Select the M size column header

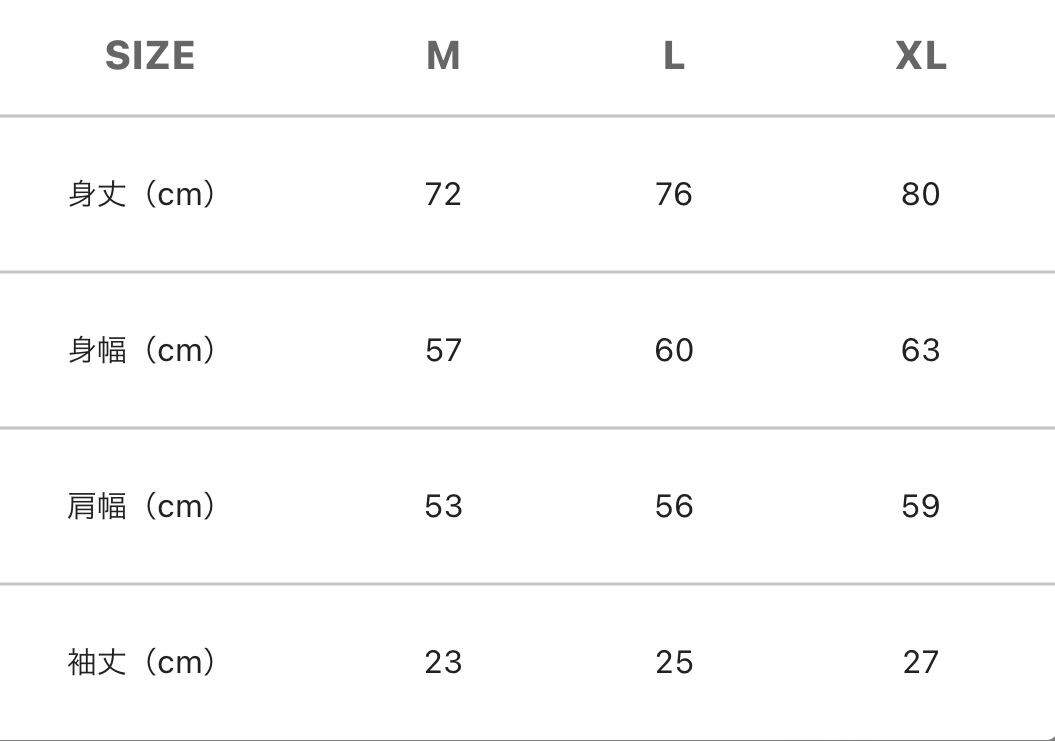click(443, 56)
